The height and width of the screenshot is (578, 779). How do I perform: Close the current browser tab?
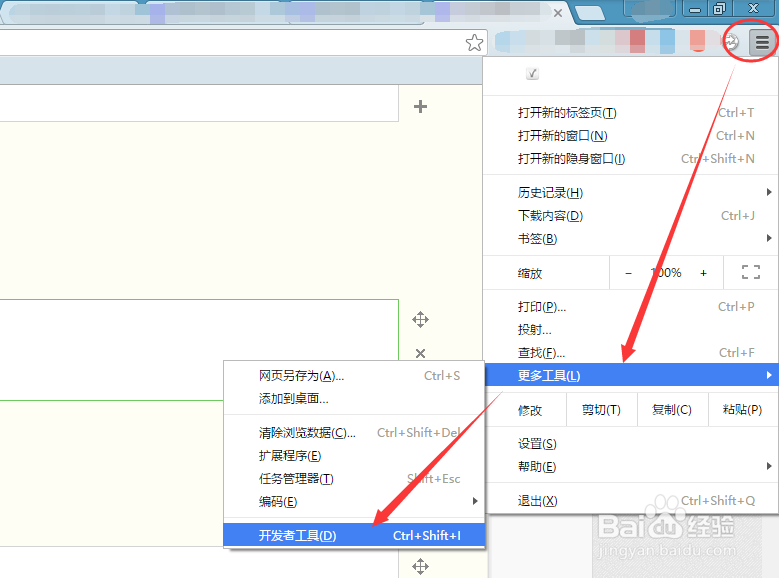pos(558,13)
